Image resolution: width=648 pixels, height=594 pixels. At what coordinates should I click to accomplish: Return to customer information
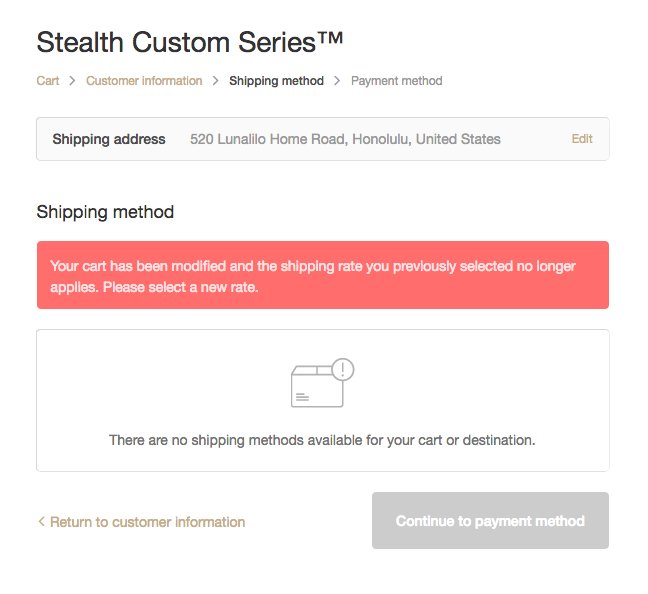pyautogui.click(x=148, y=522)
